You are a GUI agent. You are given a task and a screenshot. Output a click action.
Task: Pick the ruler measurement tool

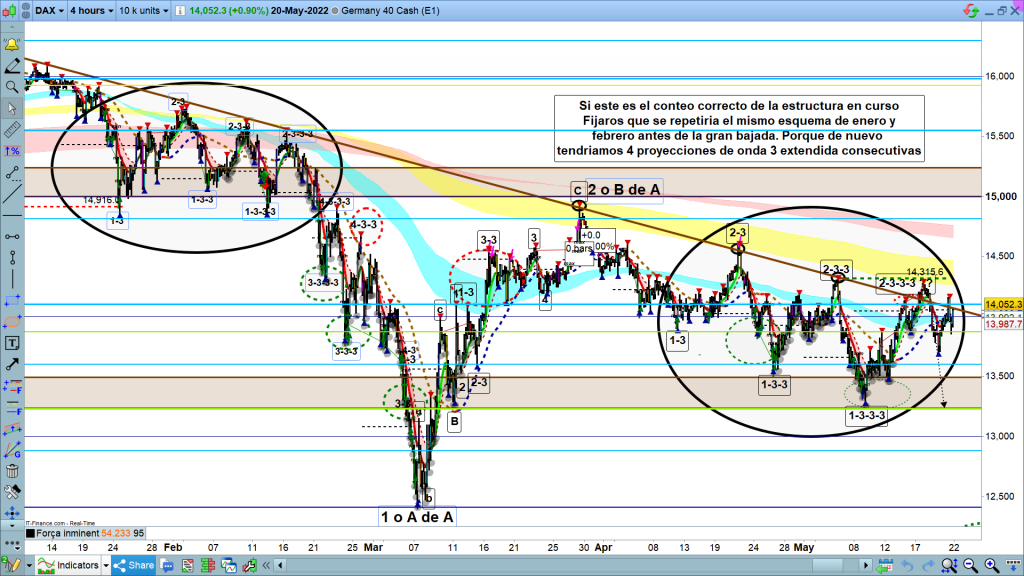[x=13, y=129]
